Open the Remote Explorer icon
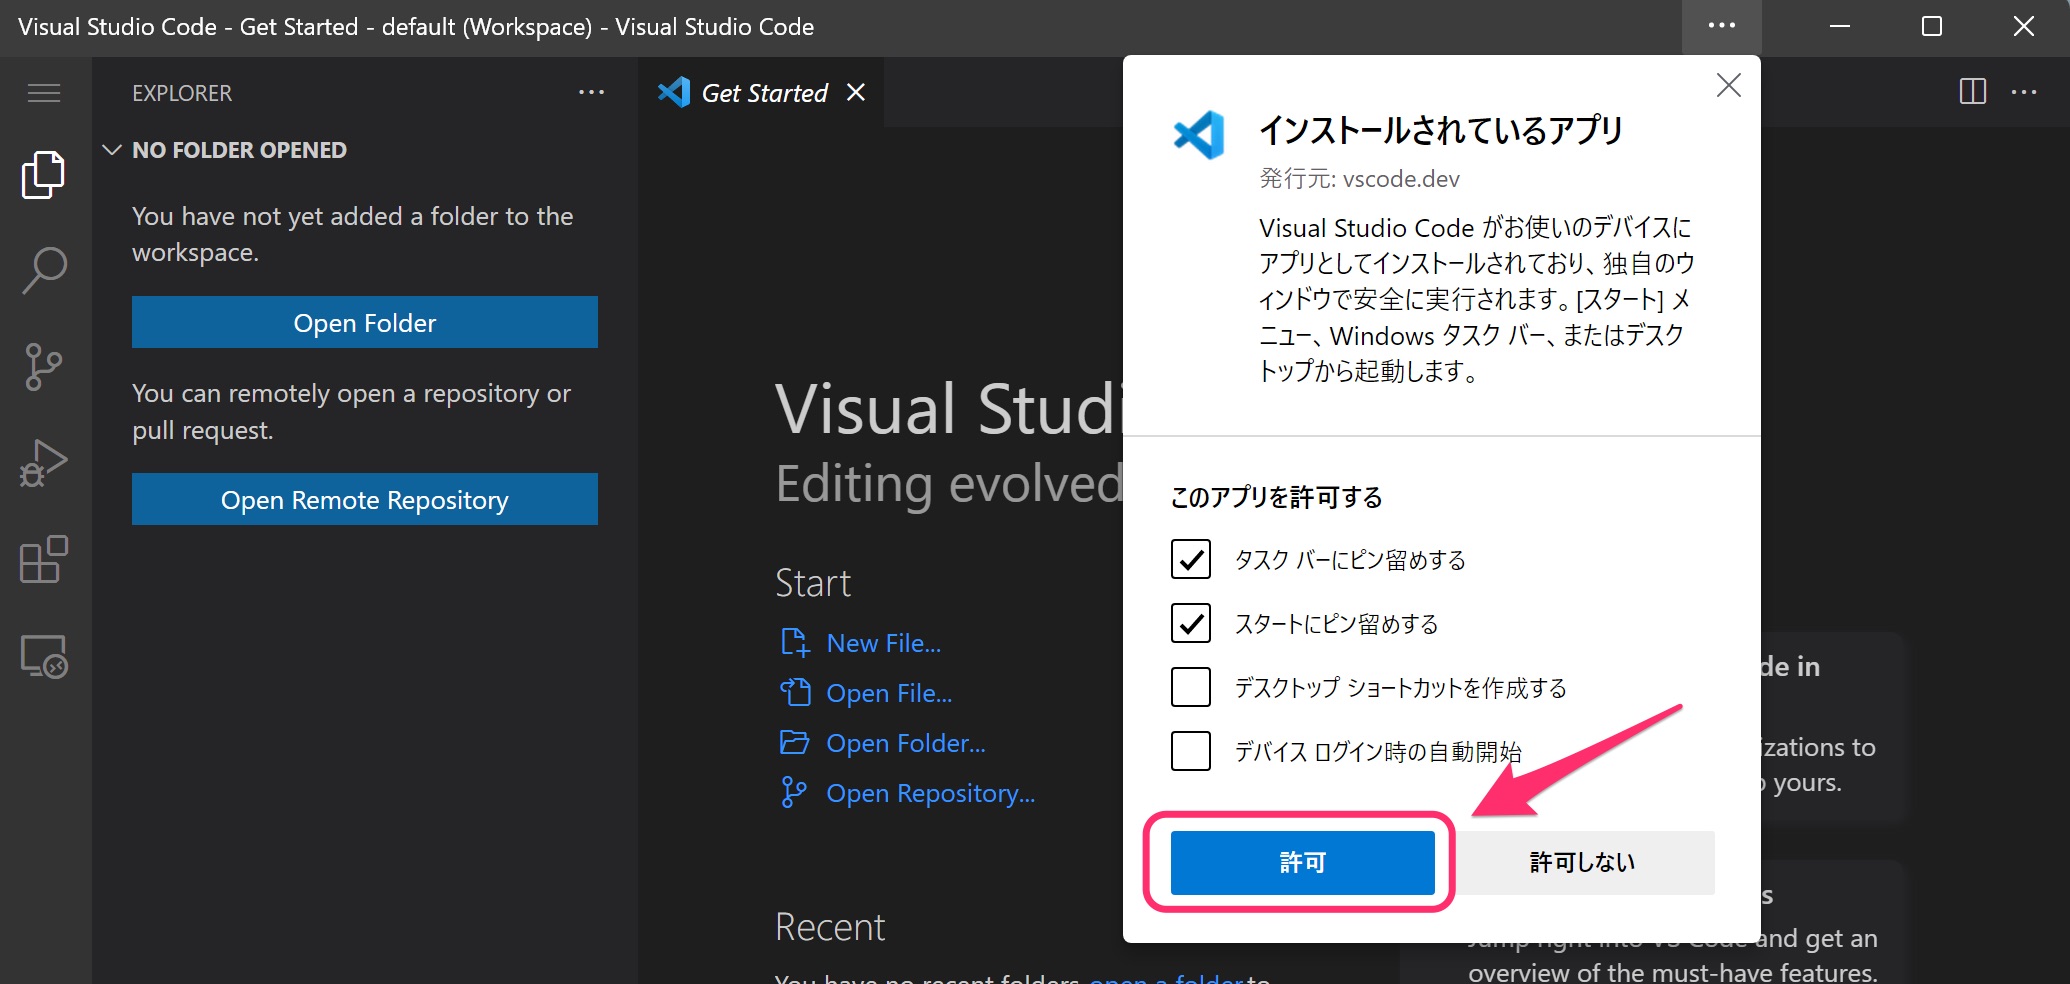The height and width of the screenshot is (984, 2070). point(44,656)
